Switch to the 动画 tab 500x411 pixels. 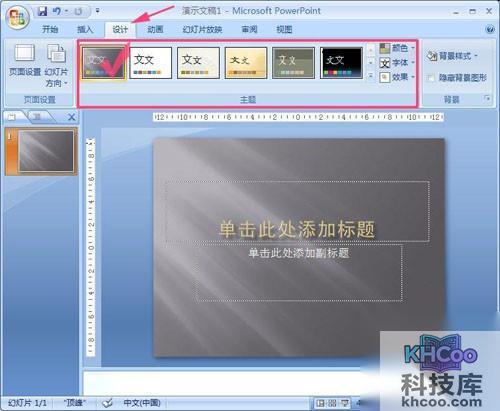point(155,29)
